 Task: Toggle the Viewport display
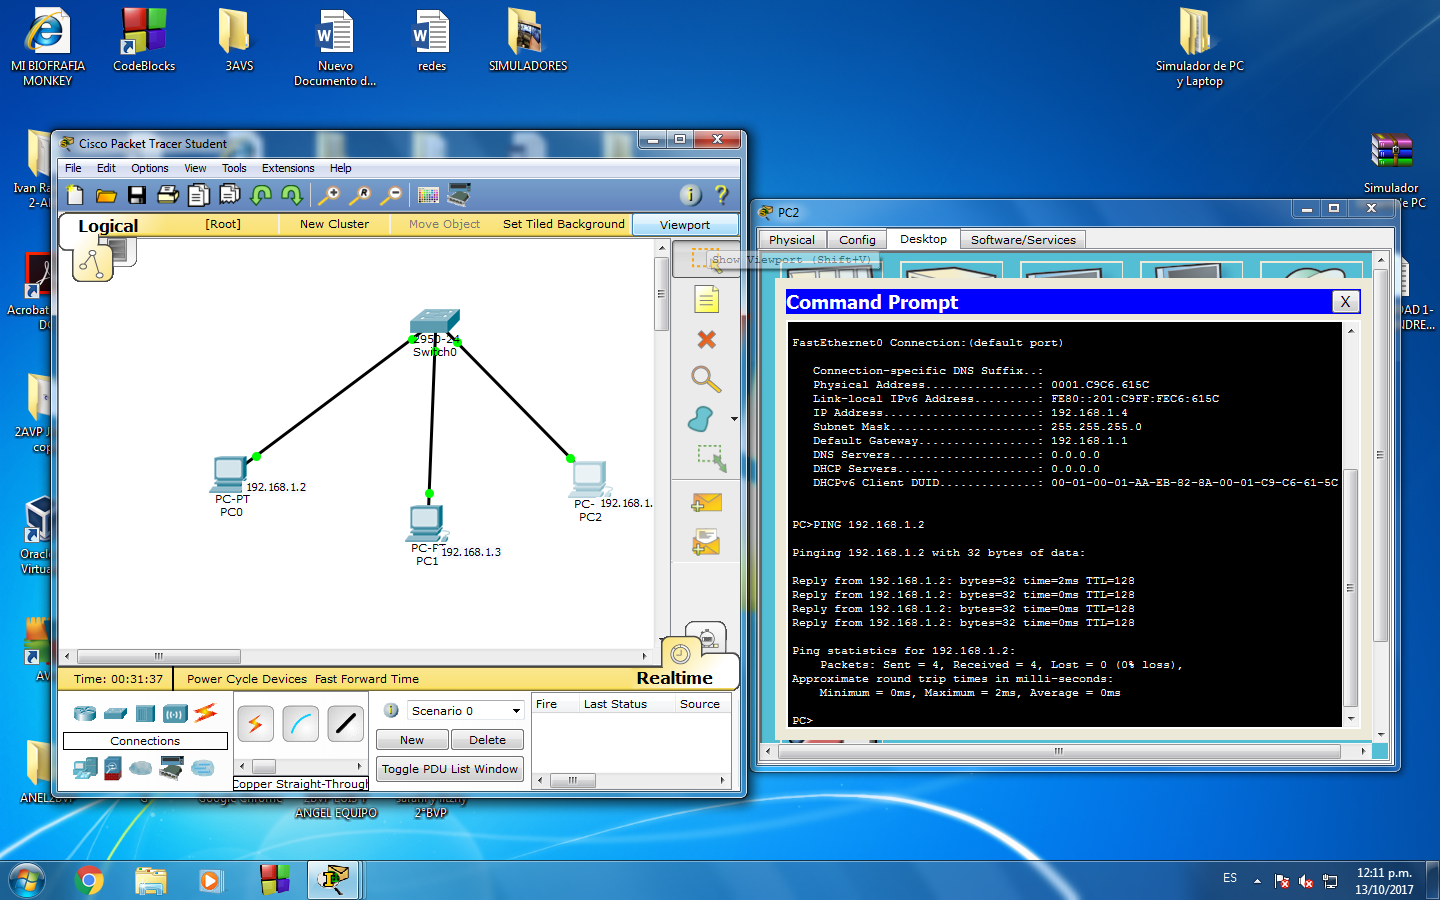coord(685,224)
